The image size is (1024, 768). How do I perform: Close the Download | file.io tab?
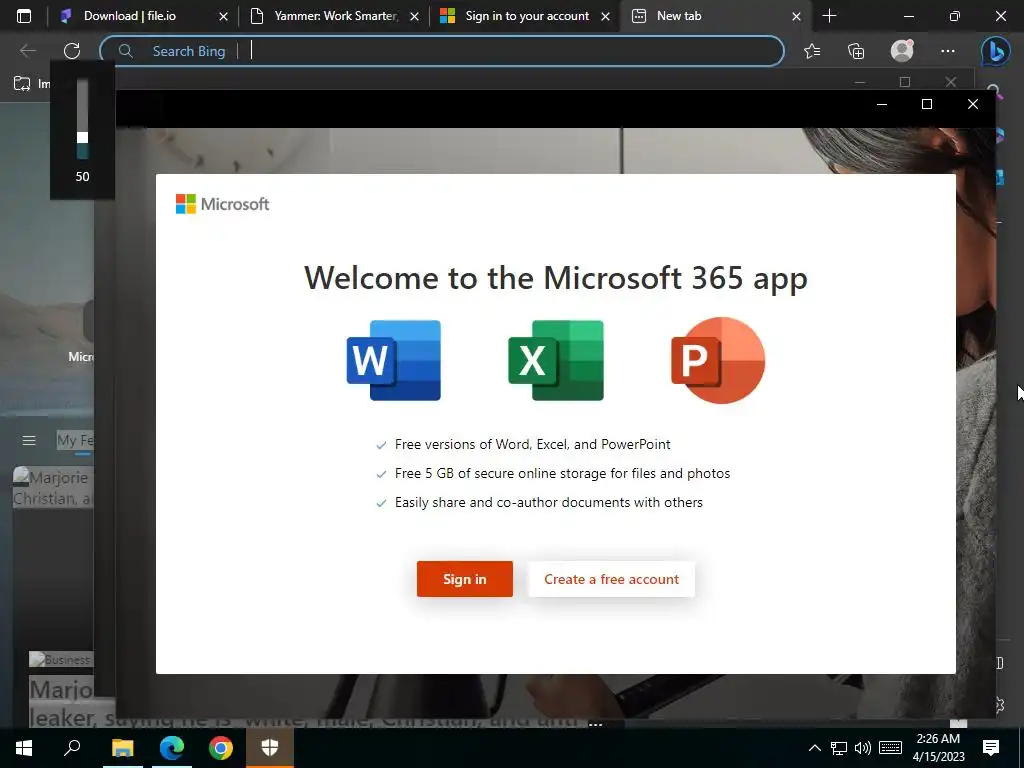tap(223, 16)
